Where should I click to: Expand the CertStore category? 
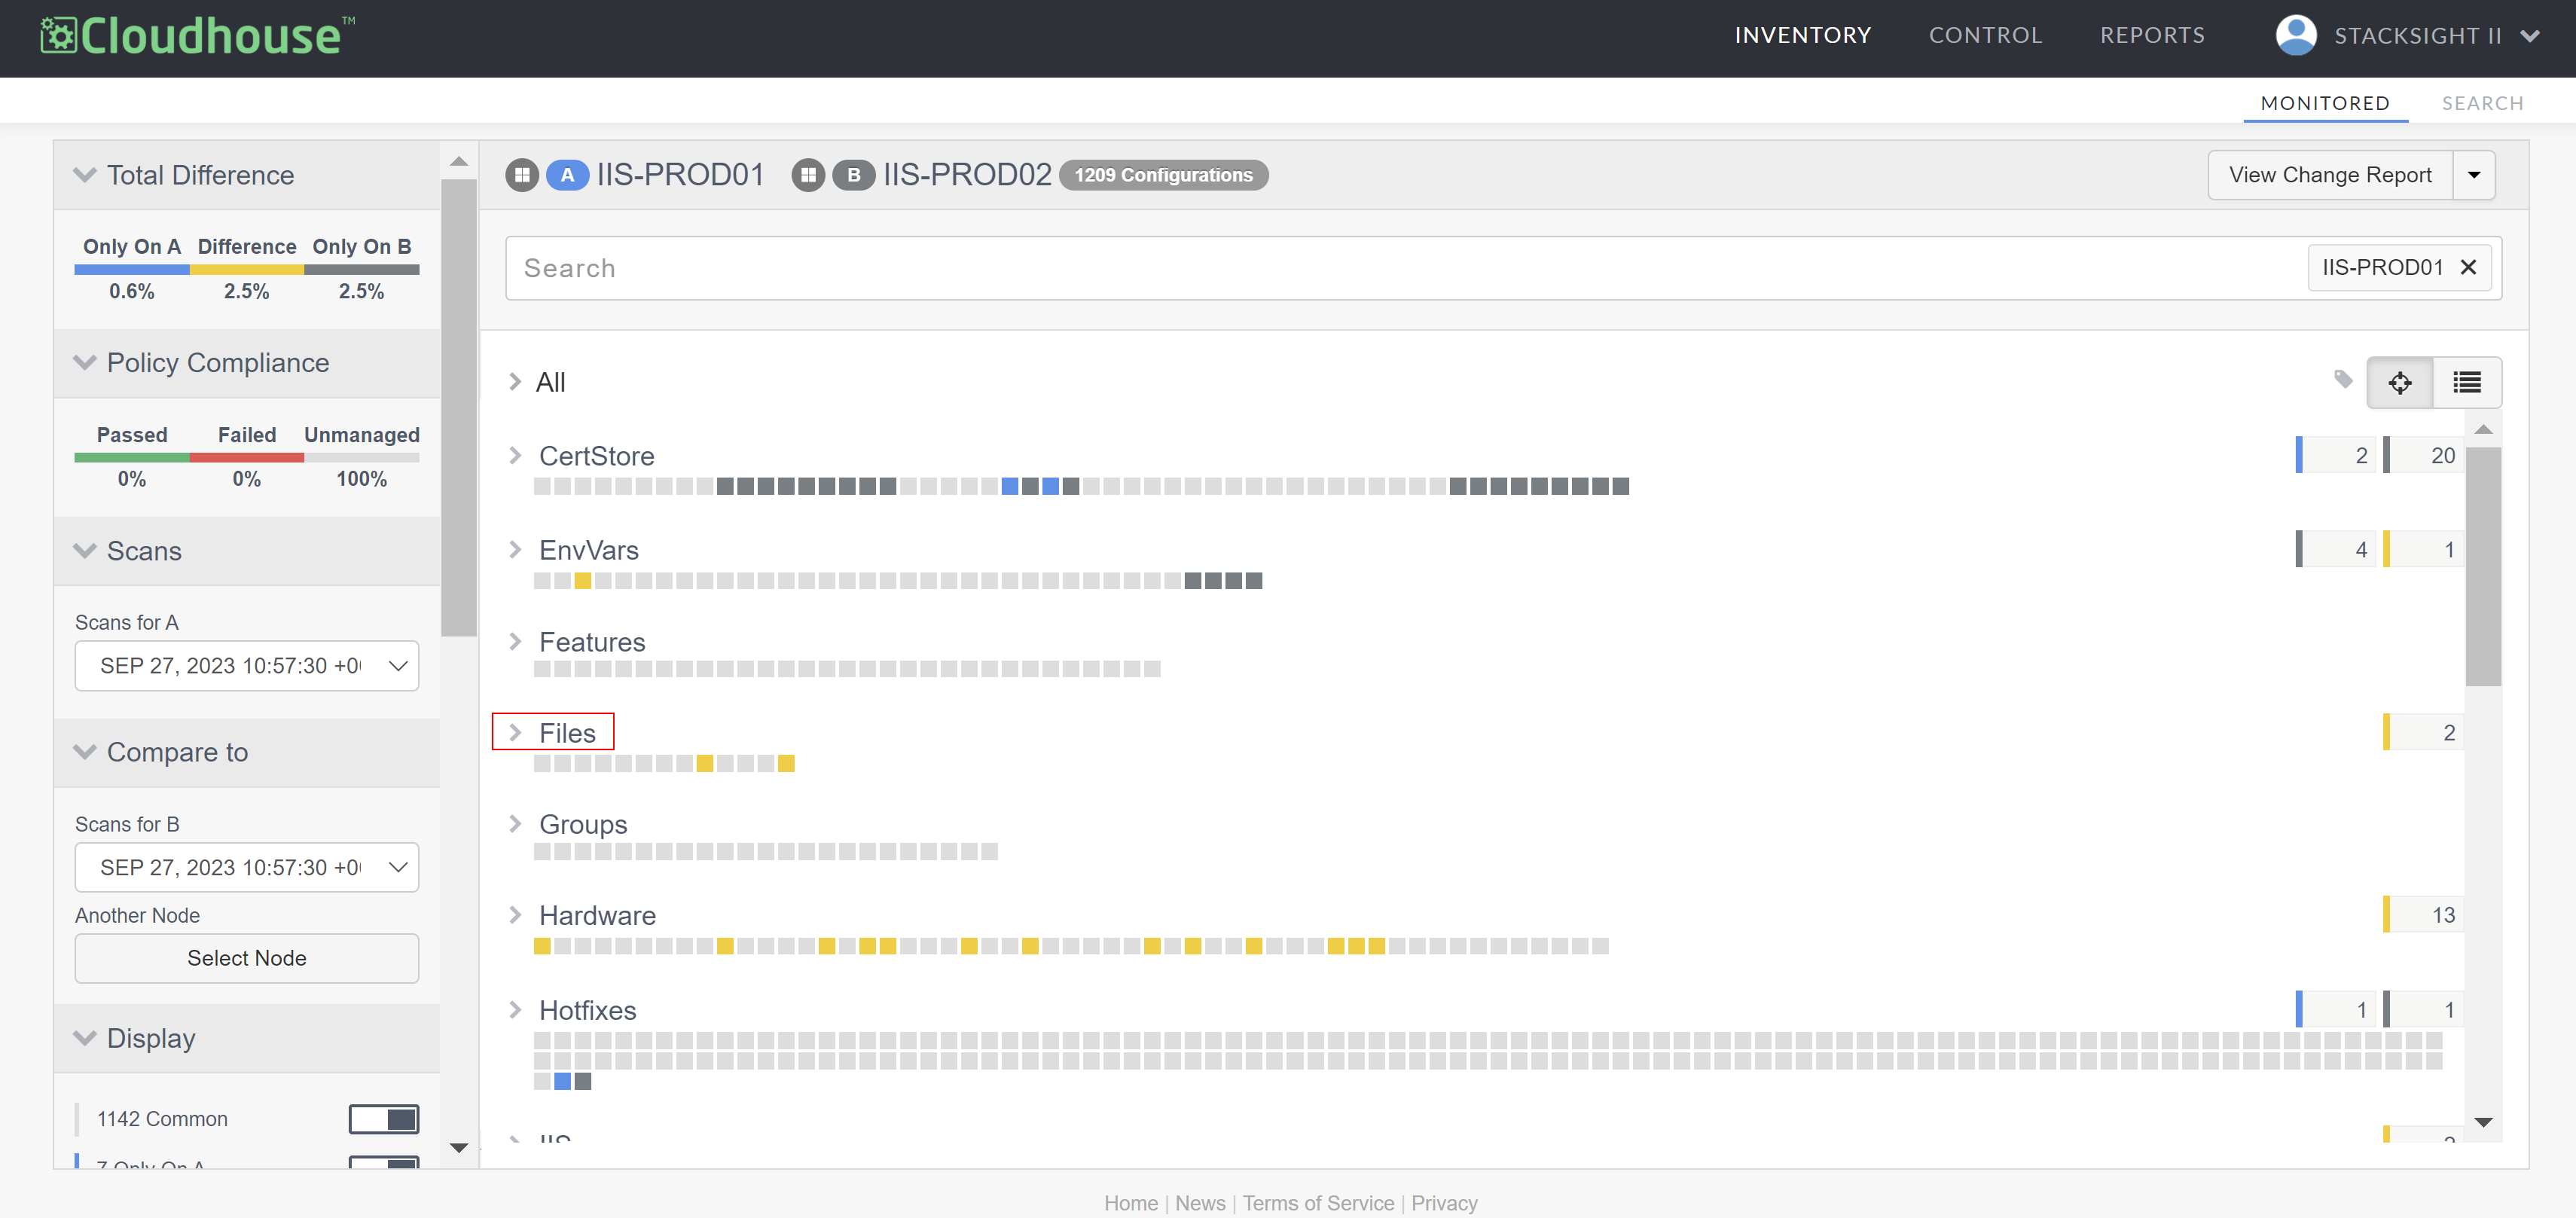tap(515, 455)
